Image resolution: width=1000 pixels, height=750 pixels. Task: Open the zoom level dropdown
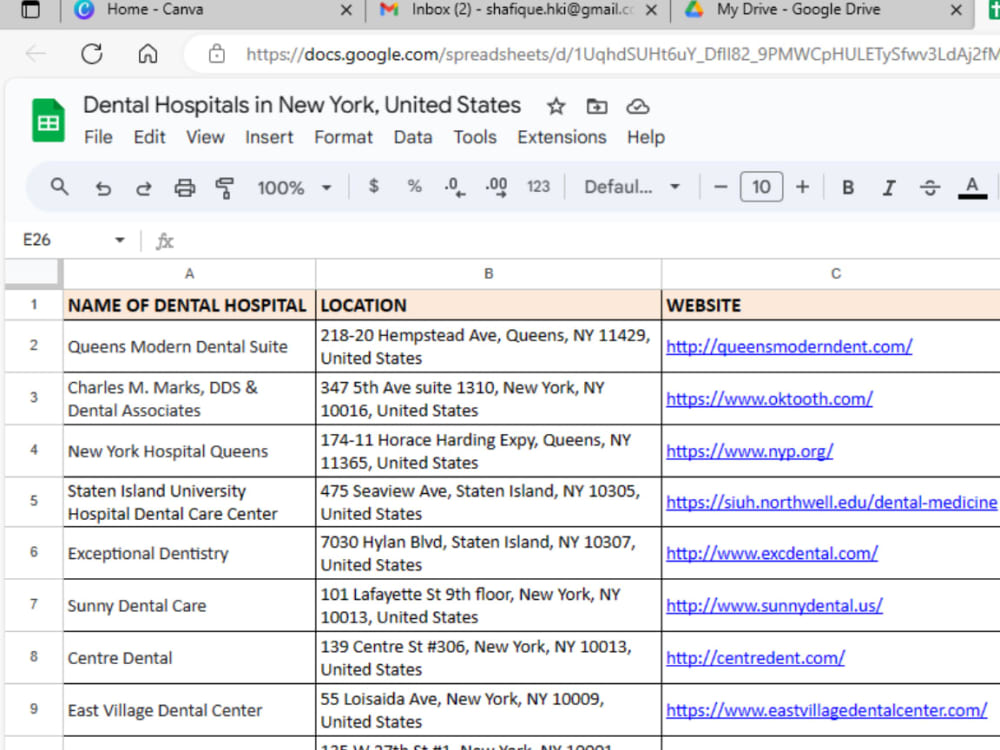point(295,187)
